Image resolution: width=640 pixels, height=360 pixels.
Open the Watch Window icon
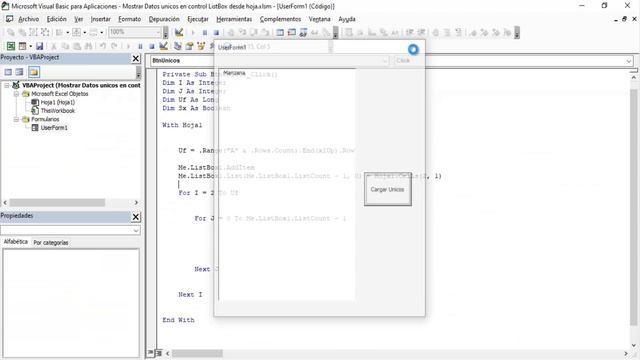[x=303, y=32]
